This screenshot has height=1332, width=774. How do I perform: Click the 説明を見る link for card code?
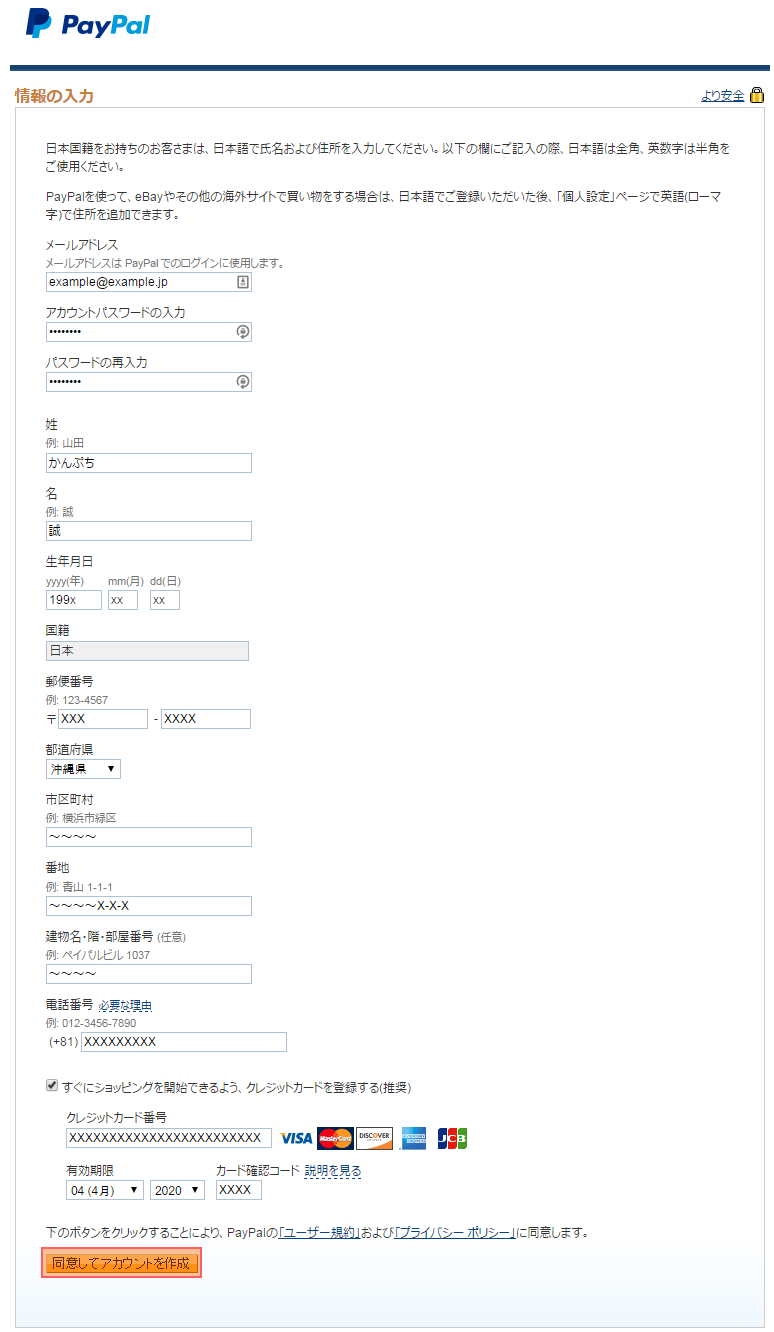[333, 1170]
